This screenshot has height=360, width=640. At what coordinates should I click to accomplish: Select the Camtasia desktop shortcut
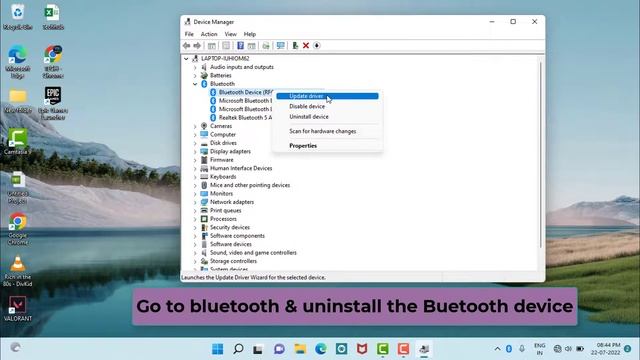pyautogui.click(x=17, y=142)
